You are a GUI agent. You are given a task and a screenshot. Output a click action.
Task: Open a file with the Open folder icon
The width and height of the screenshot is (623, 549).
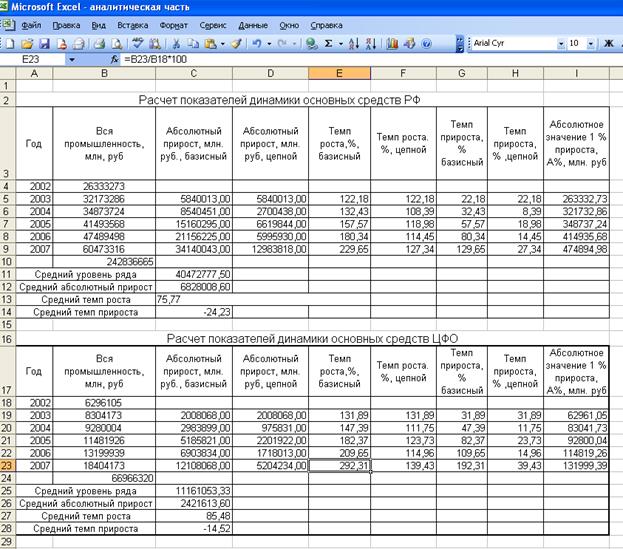27,44
